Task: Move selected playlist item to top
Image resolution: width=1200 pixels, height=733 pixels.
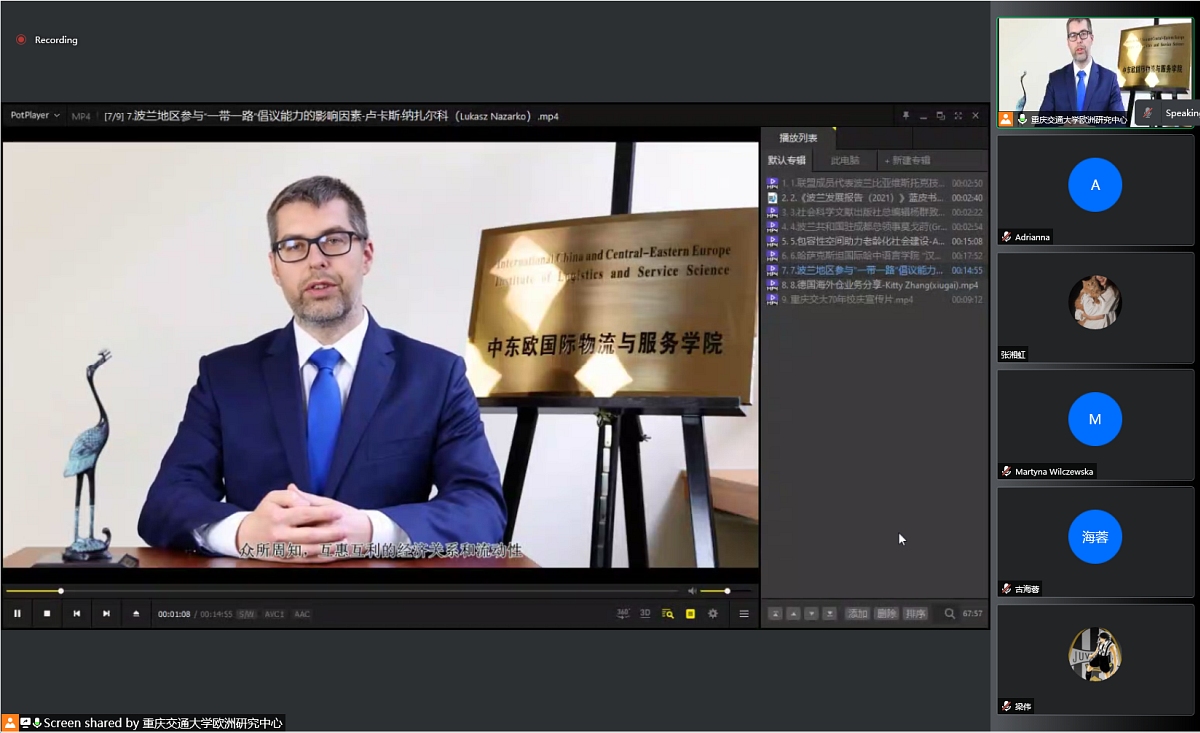Action: (775, 614)
